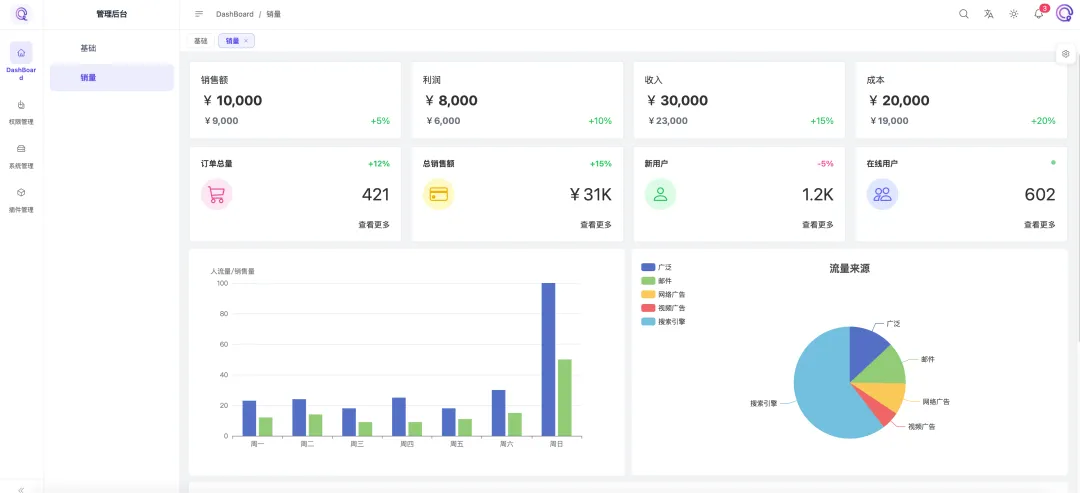Click 查看更多 in 在线用户 card
This screenshot has height=493, width=1080.
[1039, 224]
